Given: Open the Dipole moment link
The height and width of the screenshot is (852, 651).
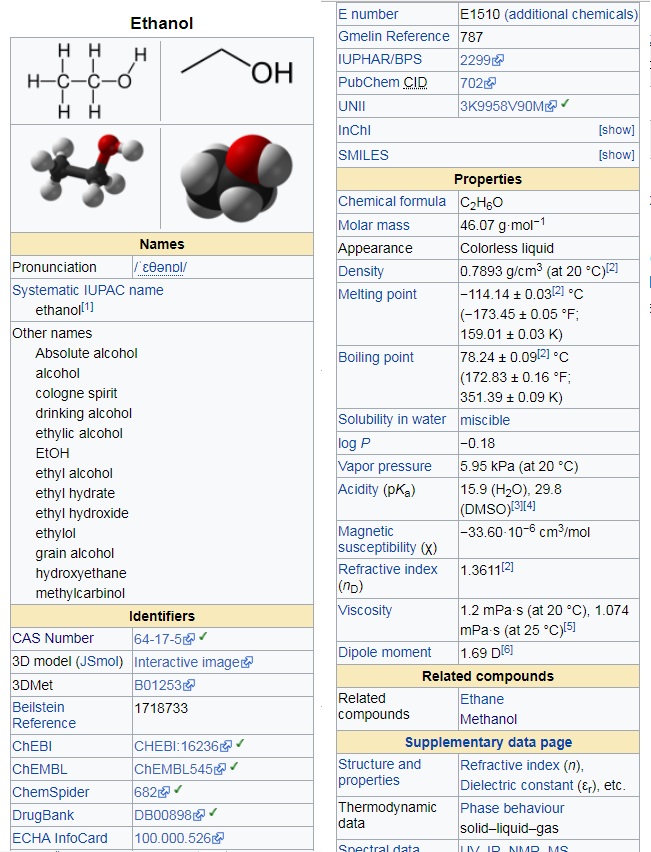Looking at the screenshot, I should pos(384,652).
